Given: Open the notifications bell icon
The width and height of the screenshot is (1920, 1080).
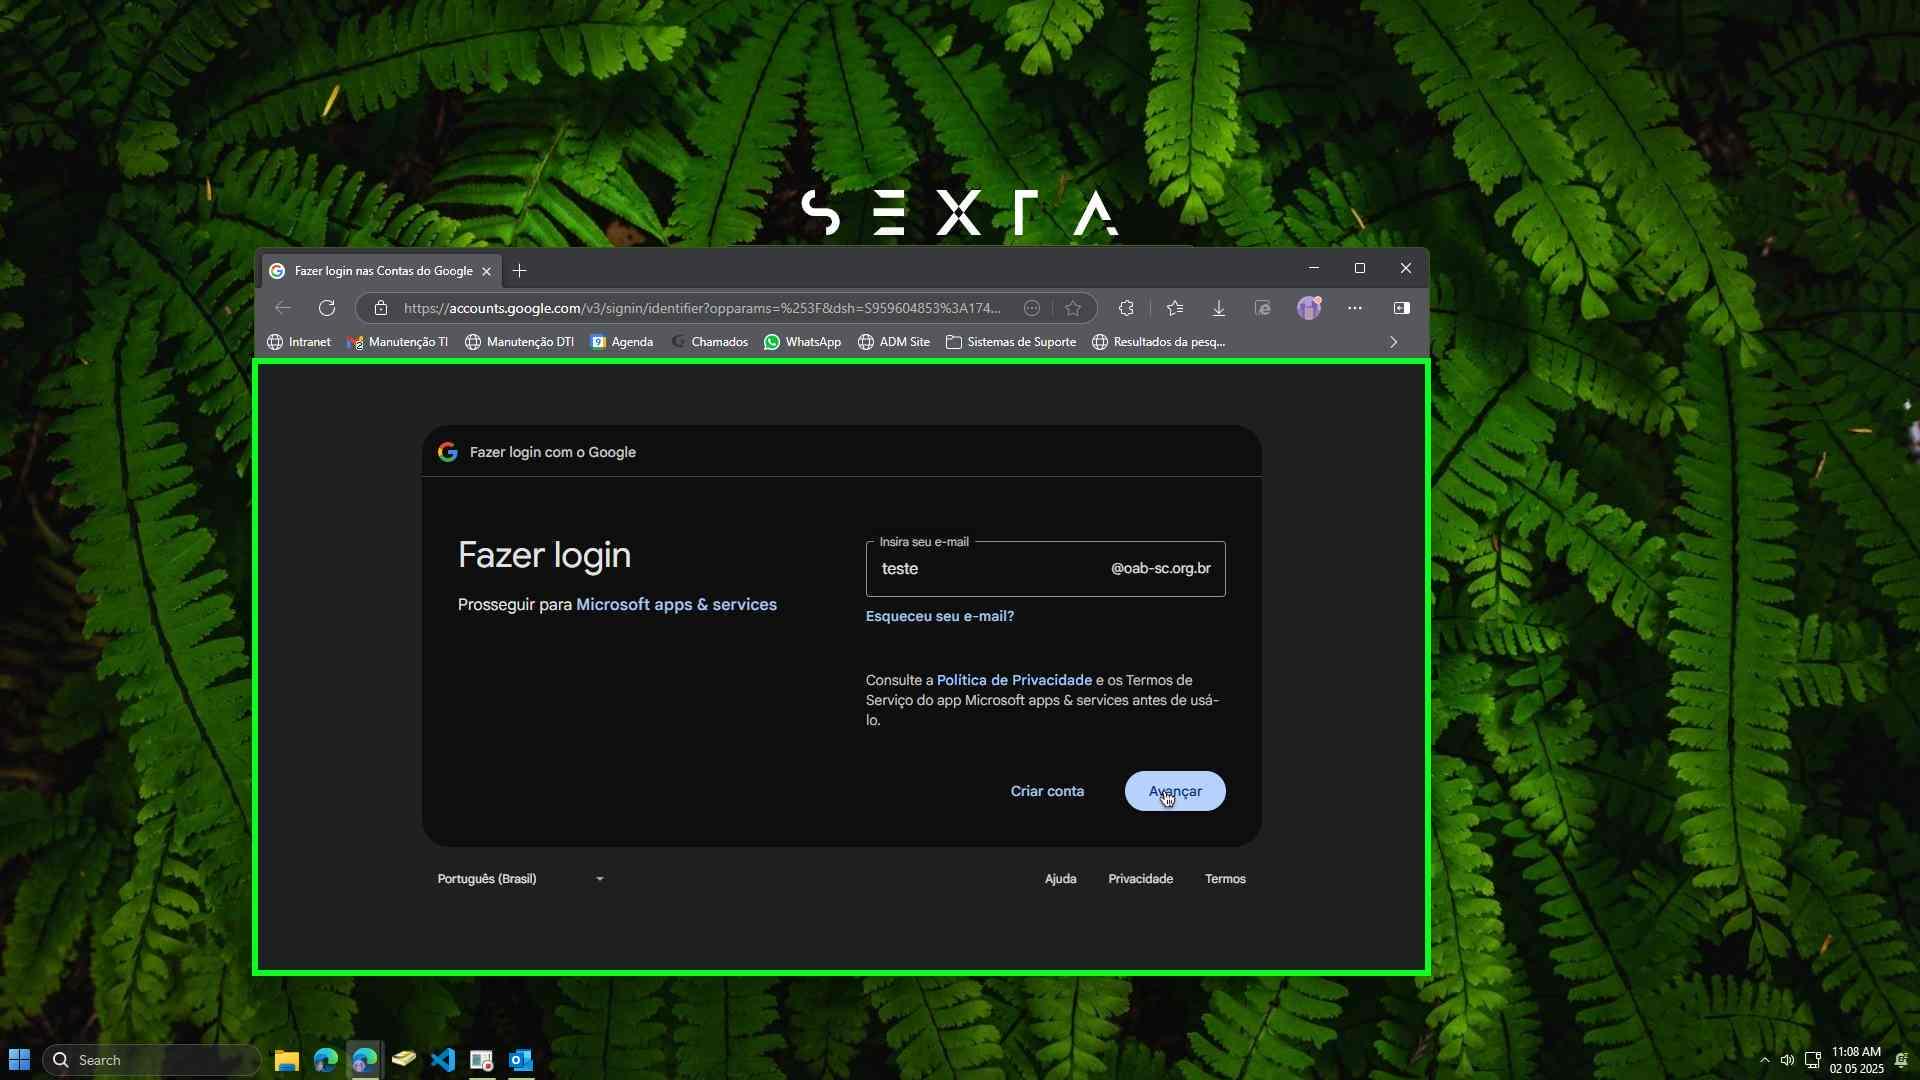Looking at the screenshot, I should (1902, 1060).
